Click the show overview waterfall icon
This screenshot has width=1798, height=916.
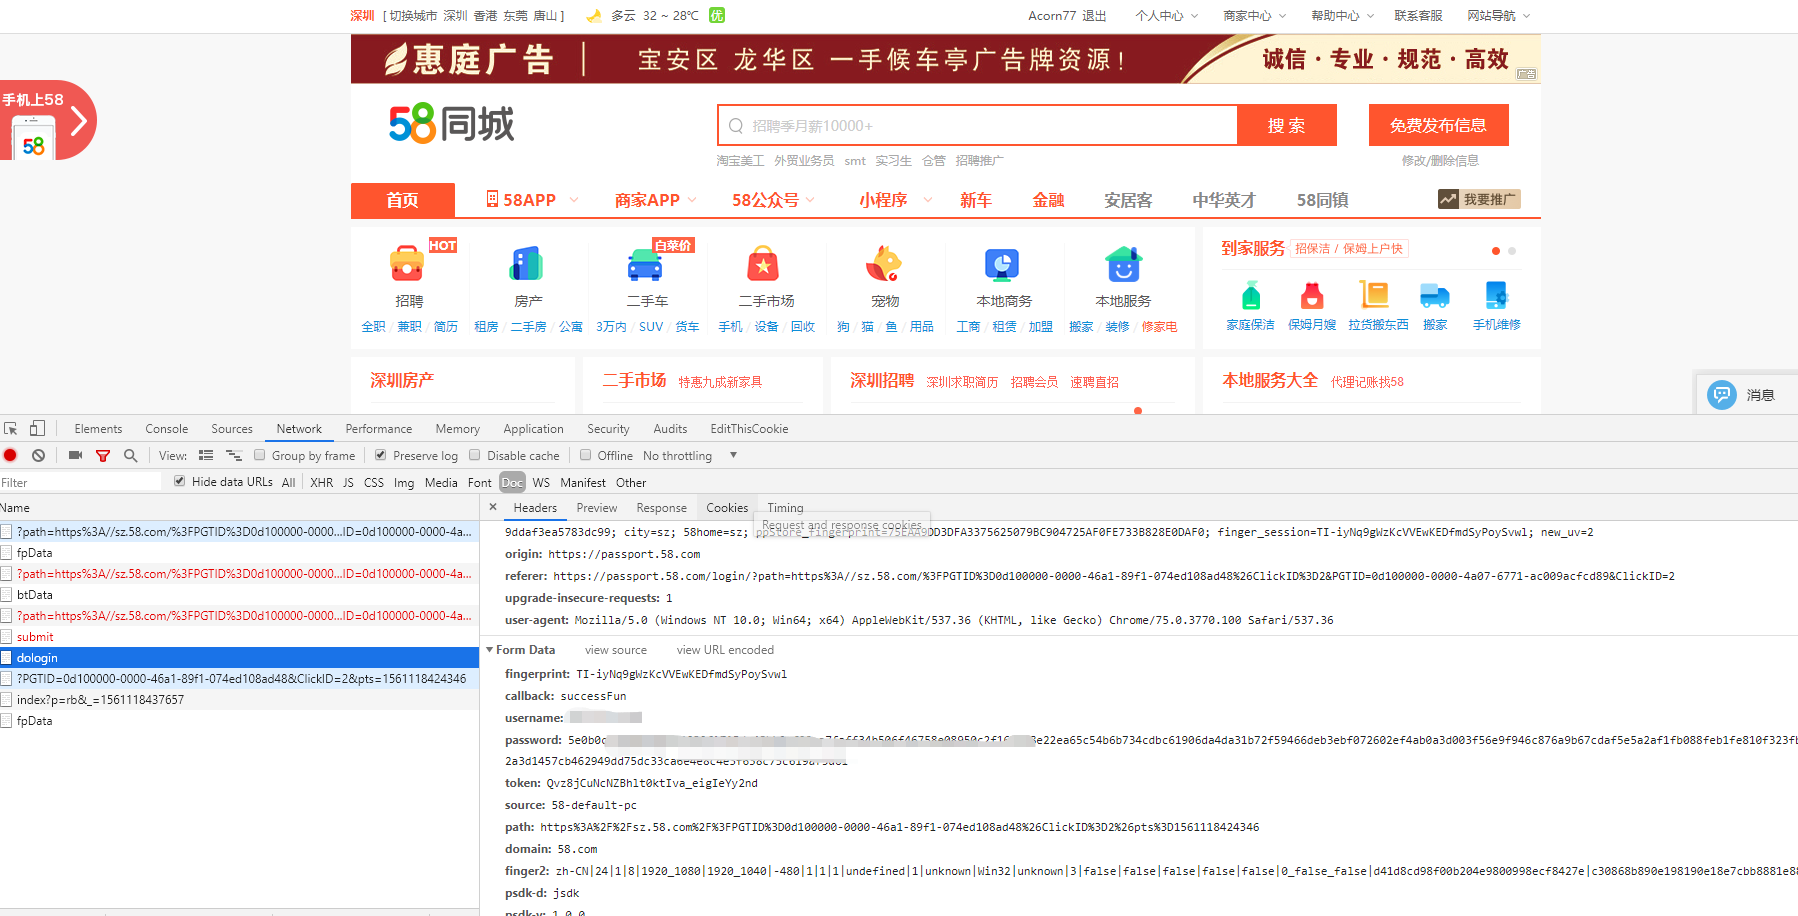(x=234, y=455)
